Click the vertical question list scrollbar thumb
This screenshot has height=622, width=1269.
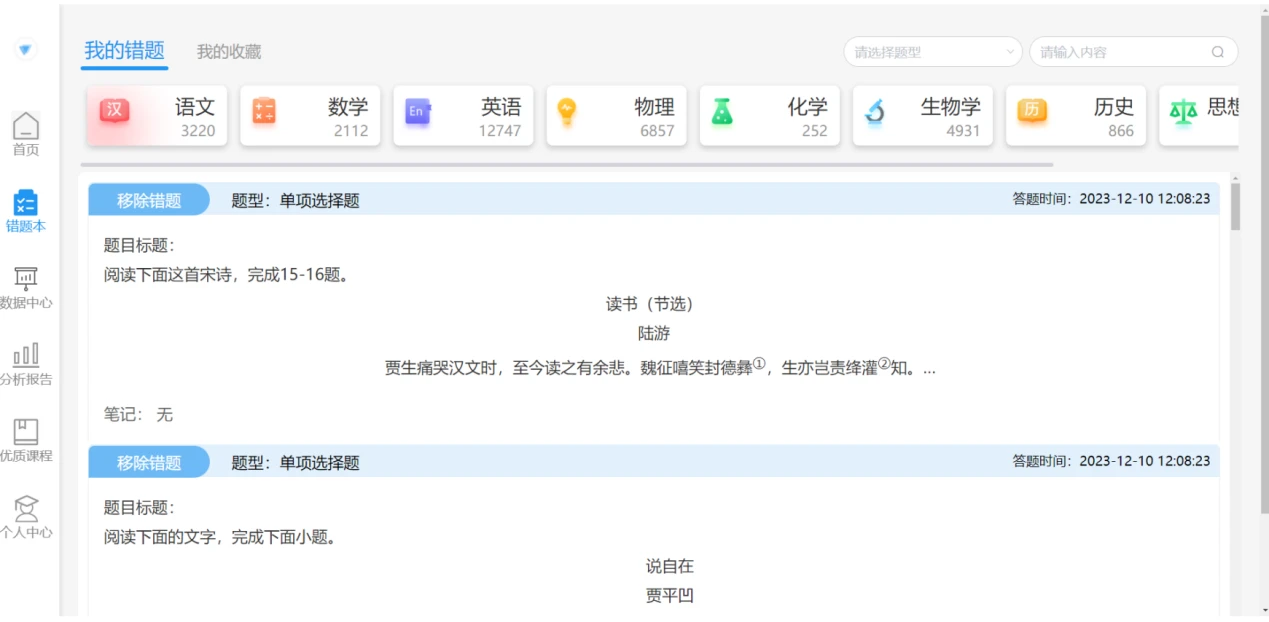click(x=1235, y=206)
